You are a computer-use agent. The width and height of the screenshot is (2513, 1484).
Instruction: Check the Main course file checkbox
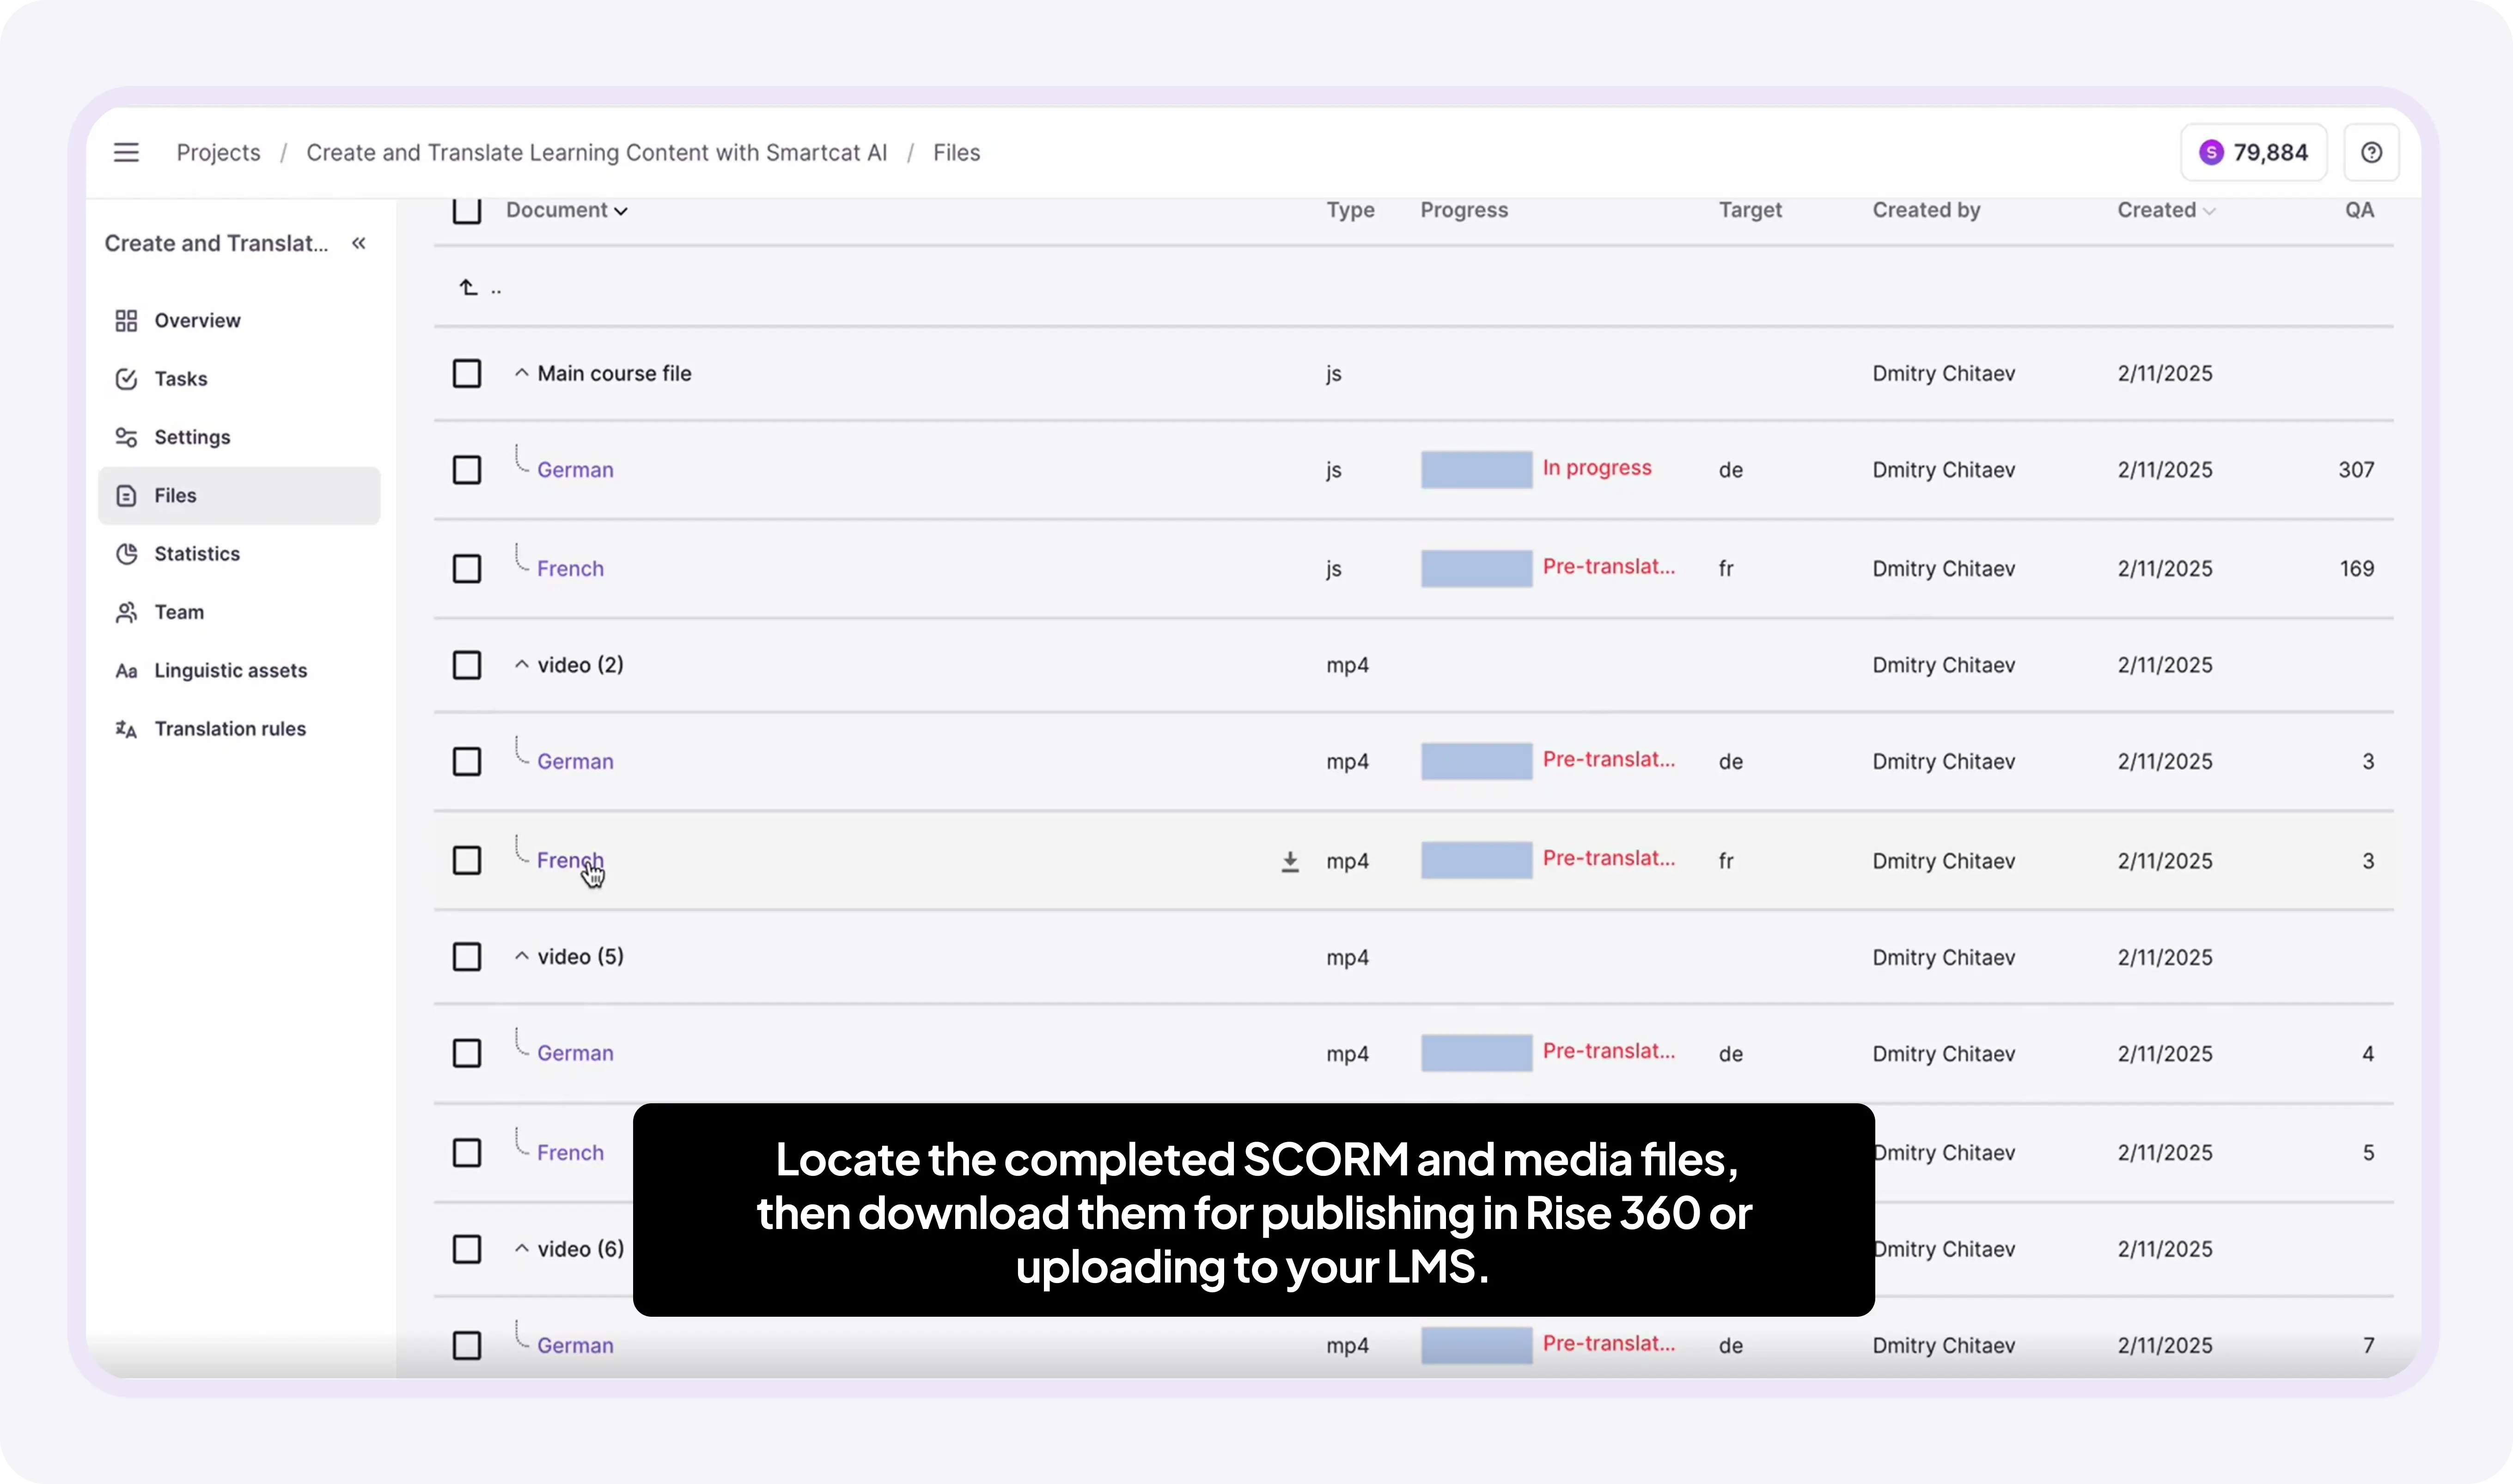tap(467, 374)
